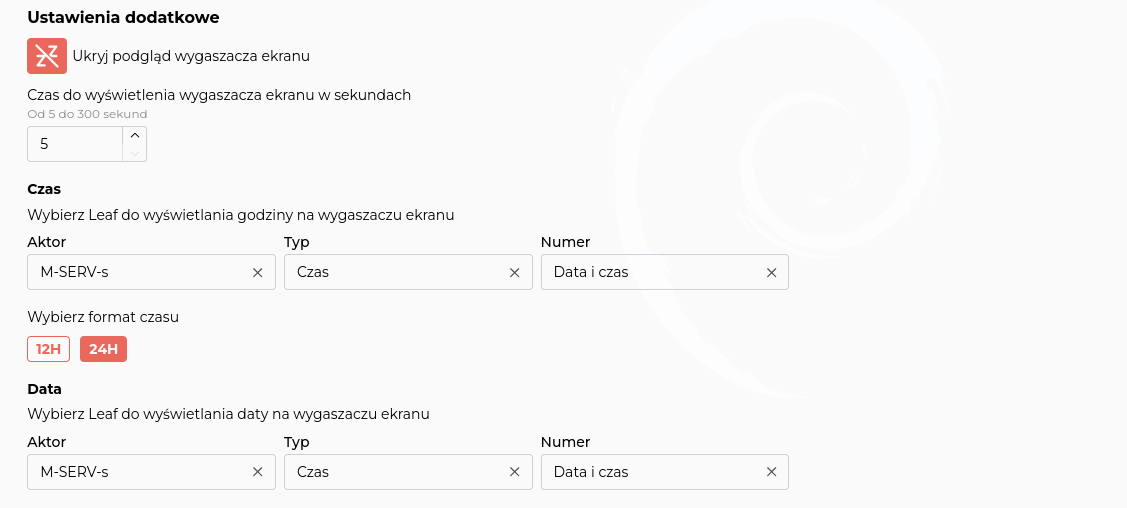
Task: Clear the Aktor value in the Data section
Action: point(257,472)
